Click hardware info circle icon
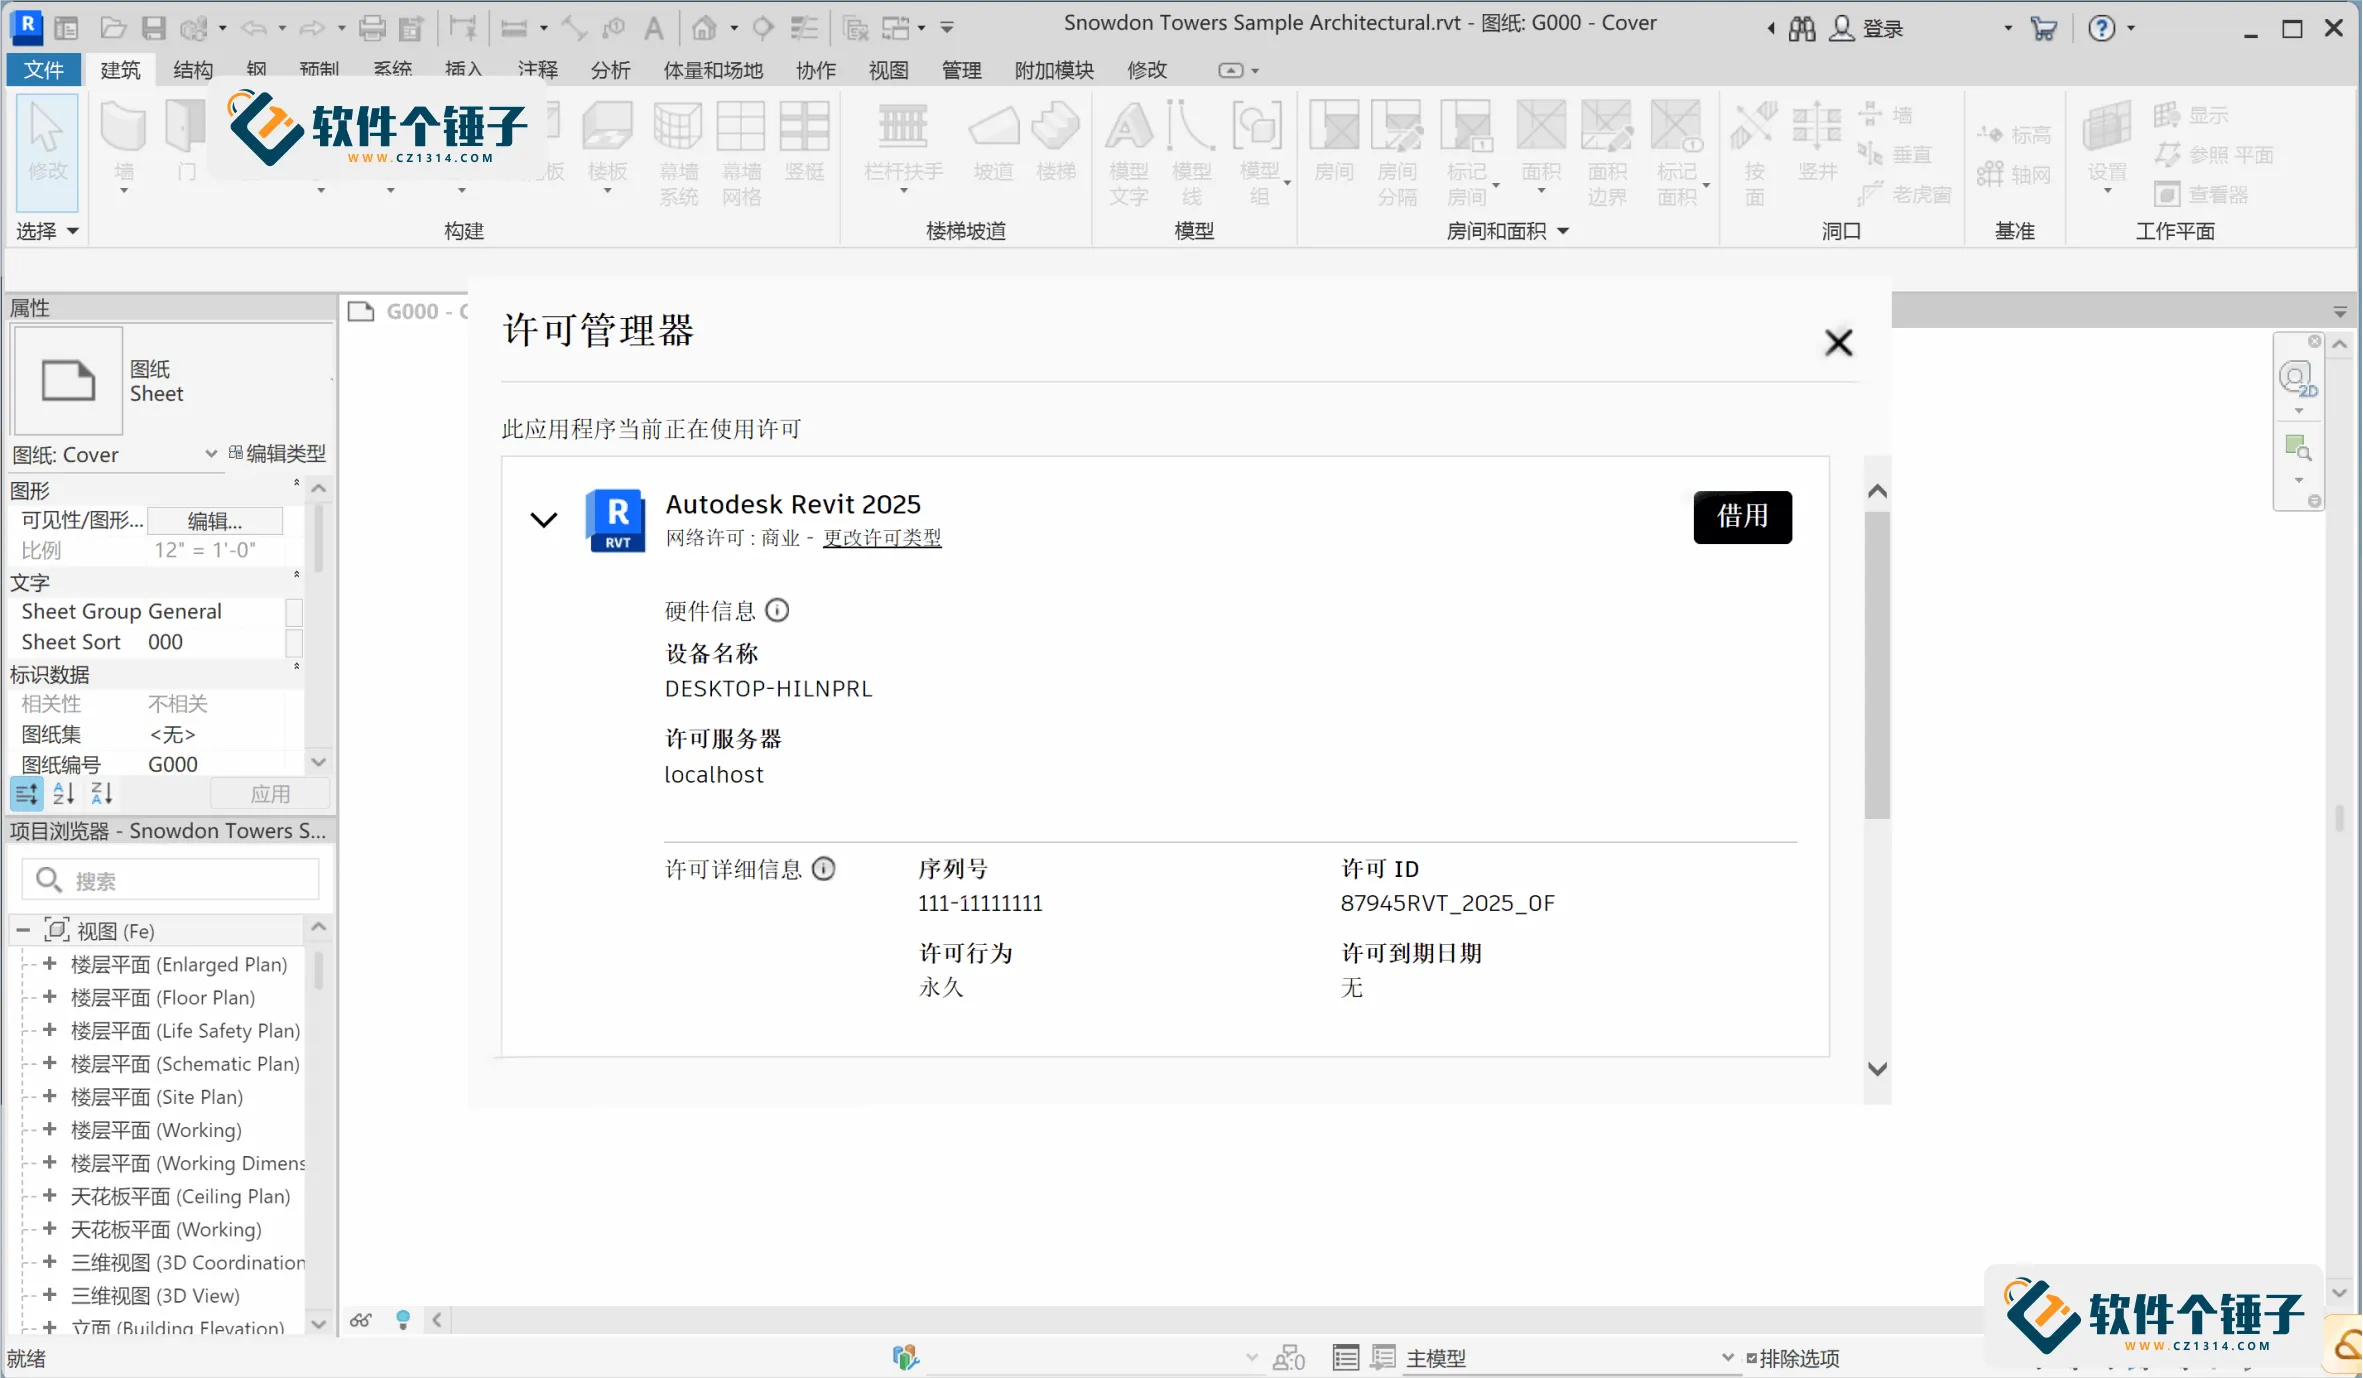The image size is (2363, 1378). tap(777, 610)
